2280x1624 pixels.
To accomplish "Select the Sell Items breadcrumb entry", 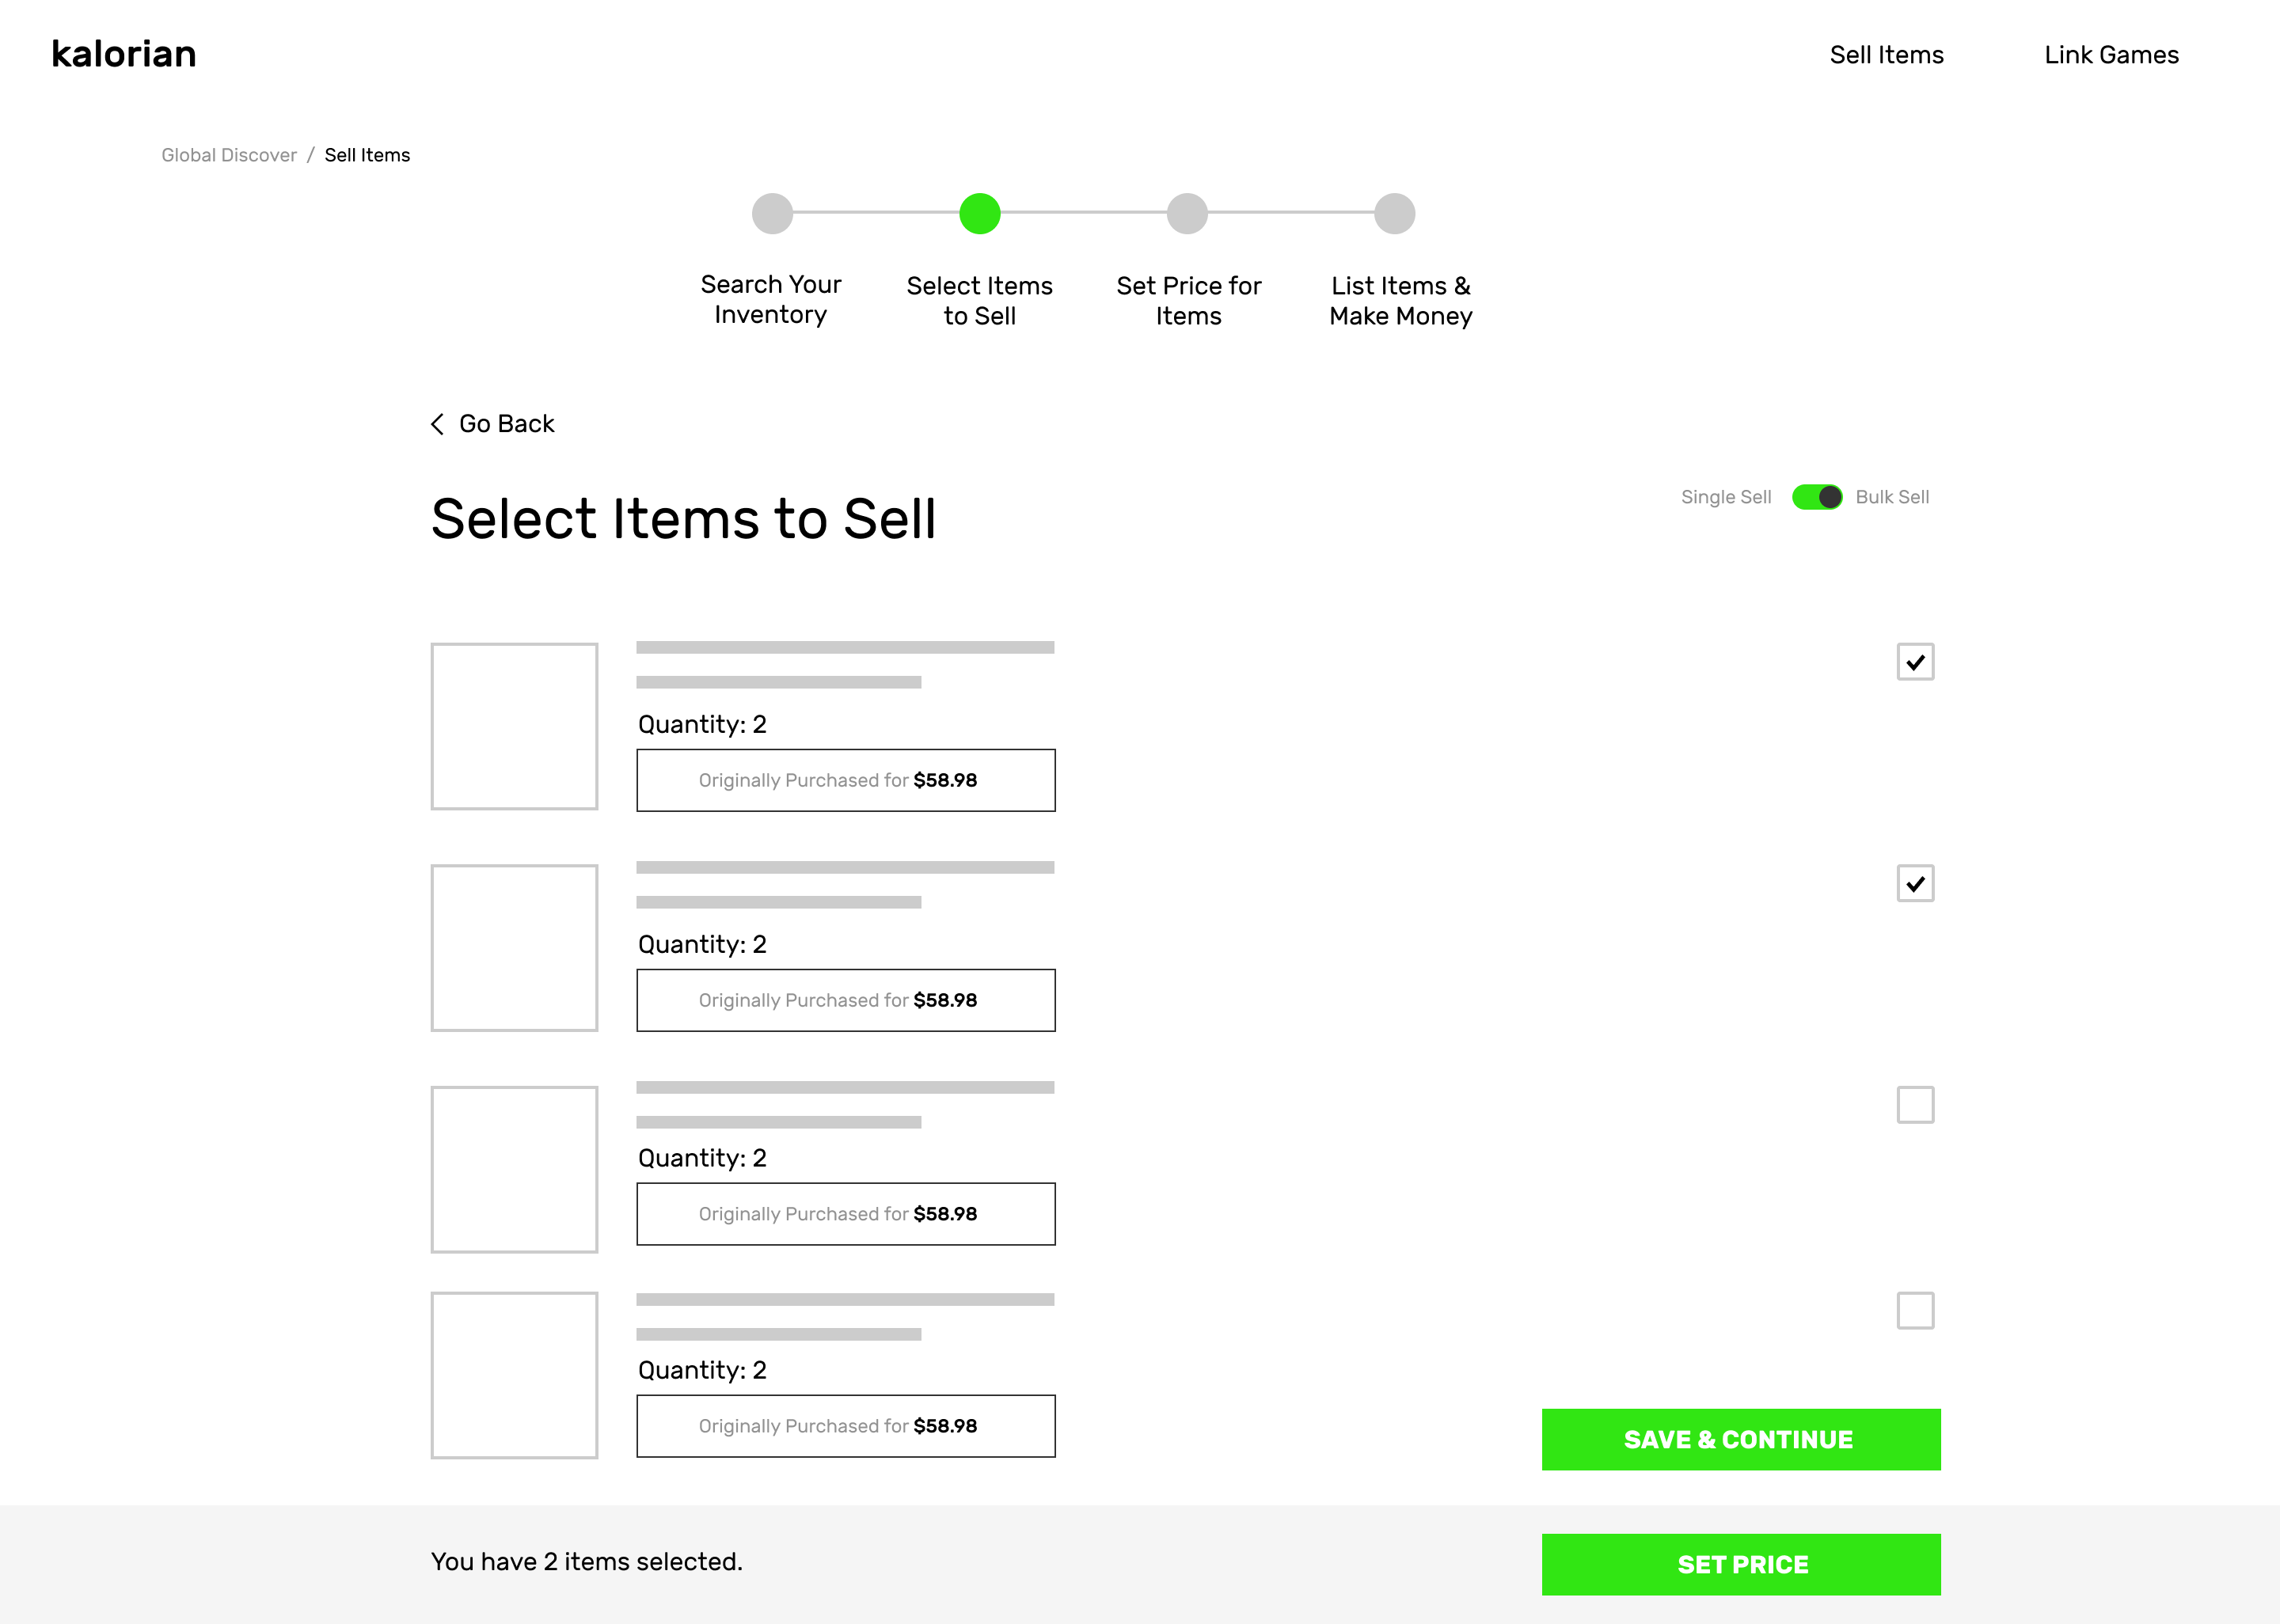I will (366, 154).
